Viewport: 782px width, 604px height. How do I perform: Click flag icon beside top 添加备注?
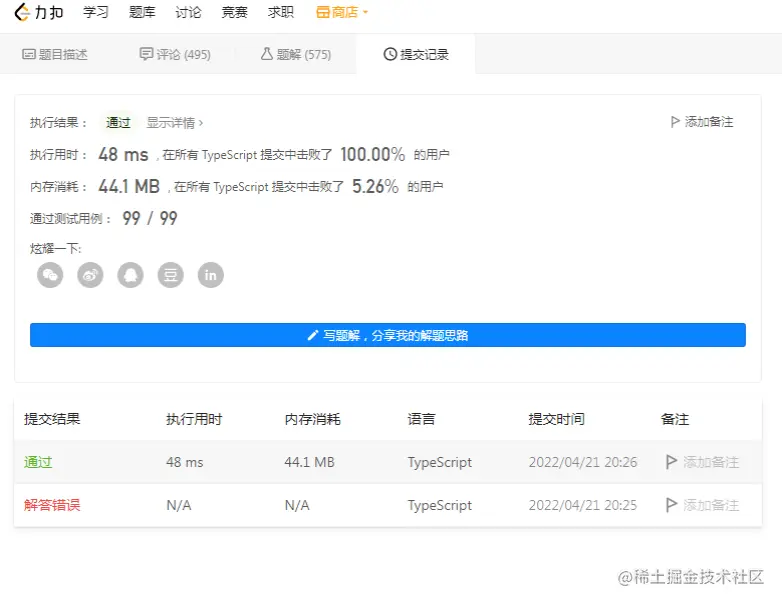tap(675, 122)
